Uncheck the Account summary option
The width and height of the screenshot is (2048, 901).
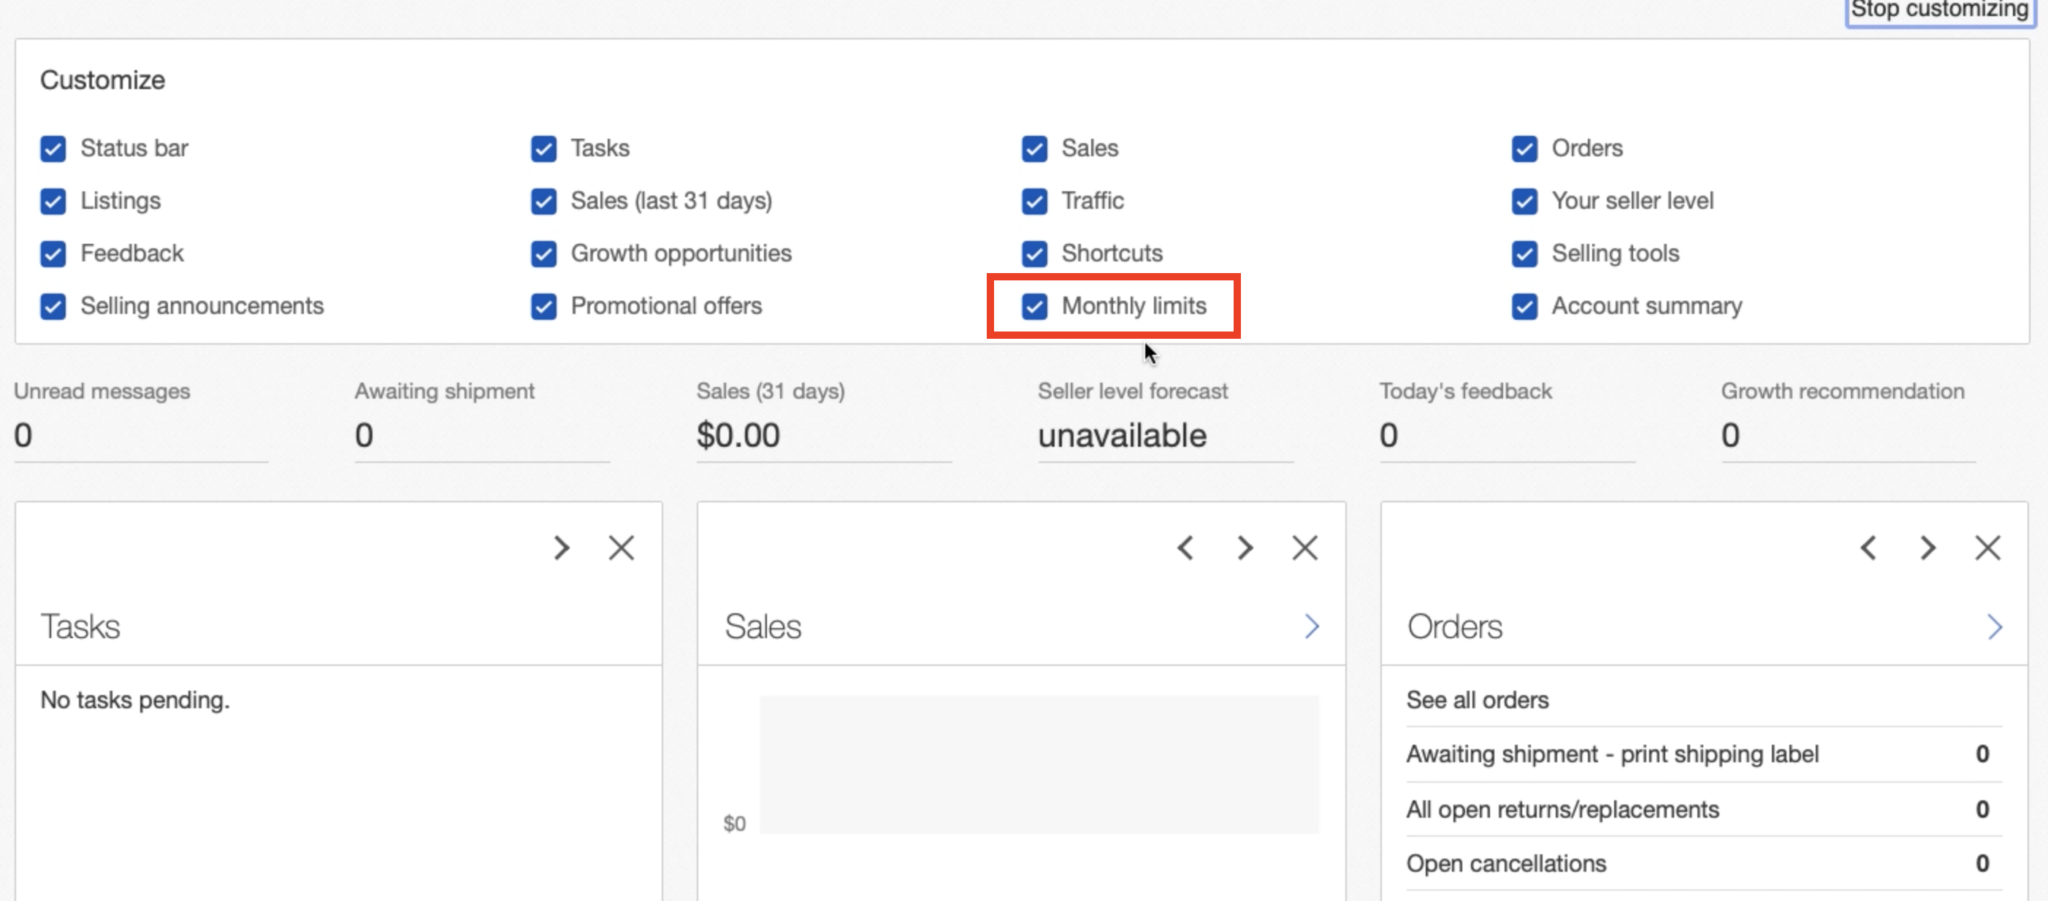pos(1525,306)
